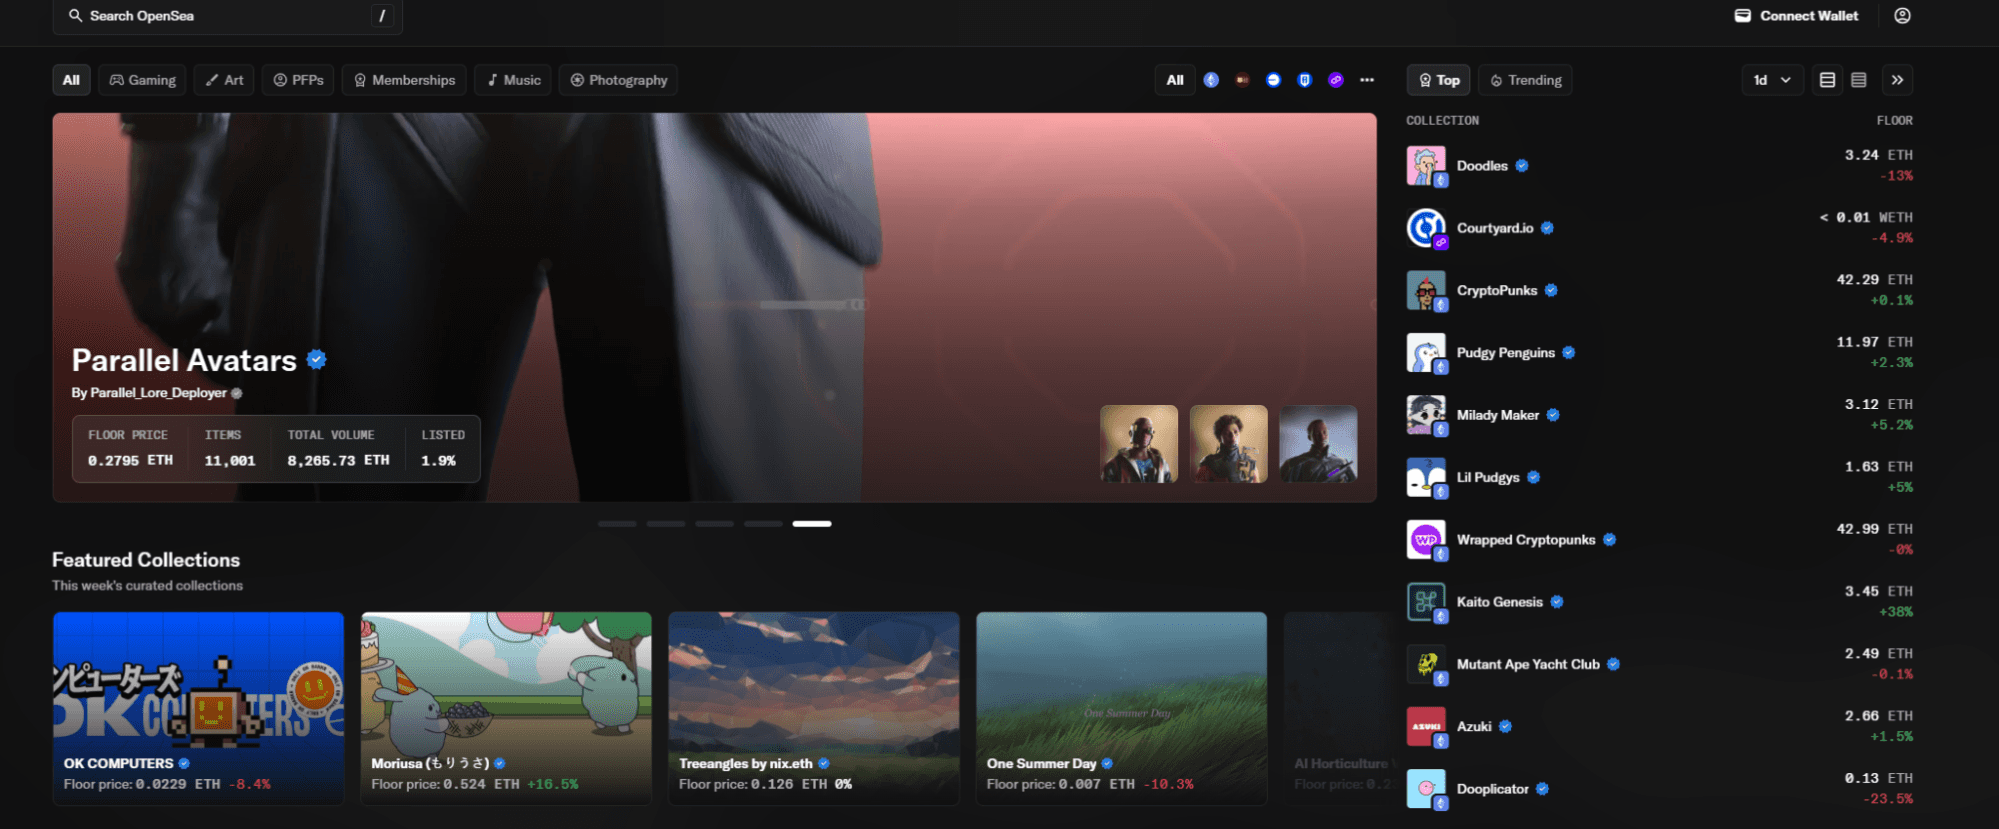Select the All category tab
Image resolution: width=1999 pixels, height=829 pixels.
click(71, 80)
